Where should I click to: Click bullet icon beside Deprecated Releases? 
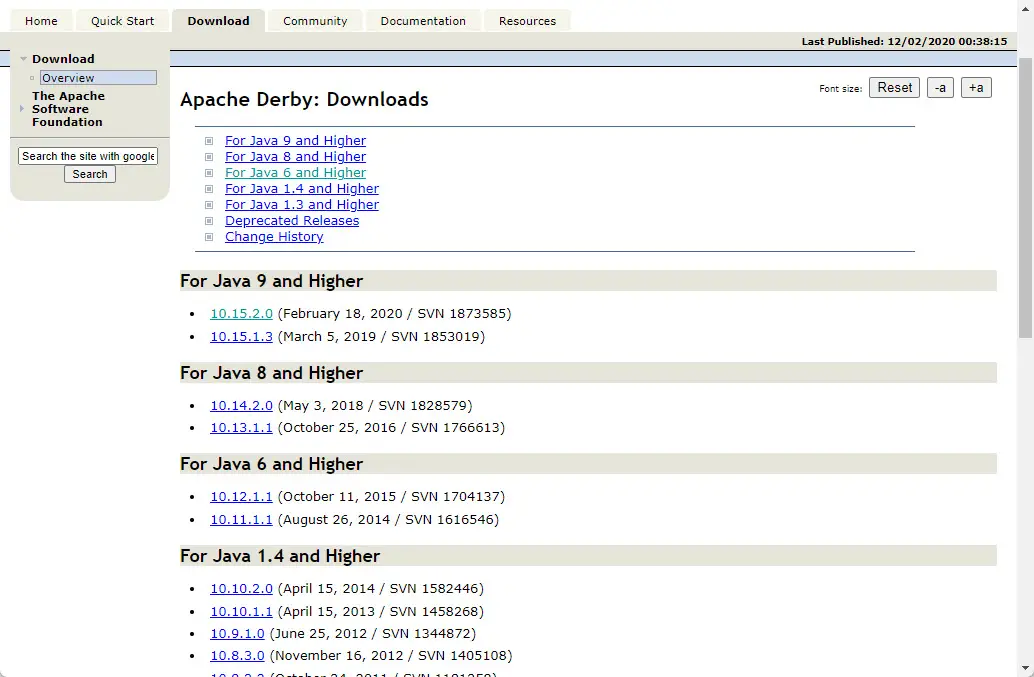[209, 221]
